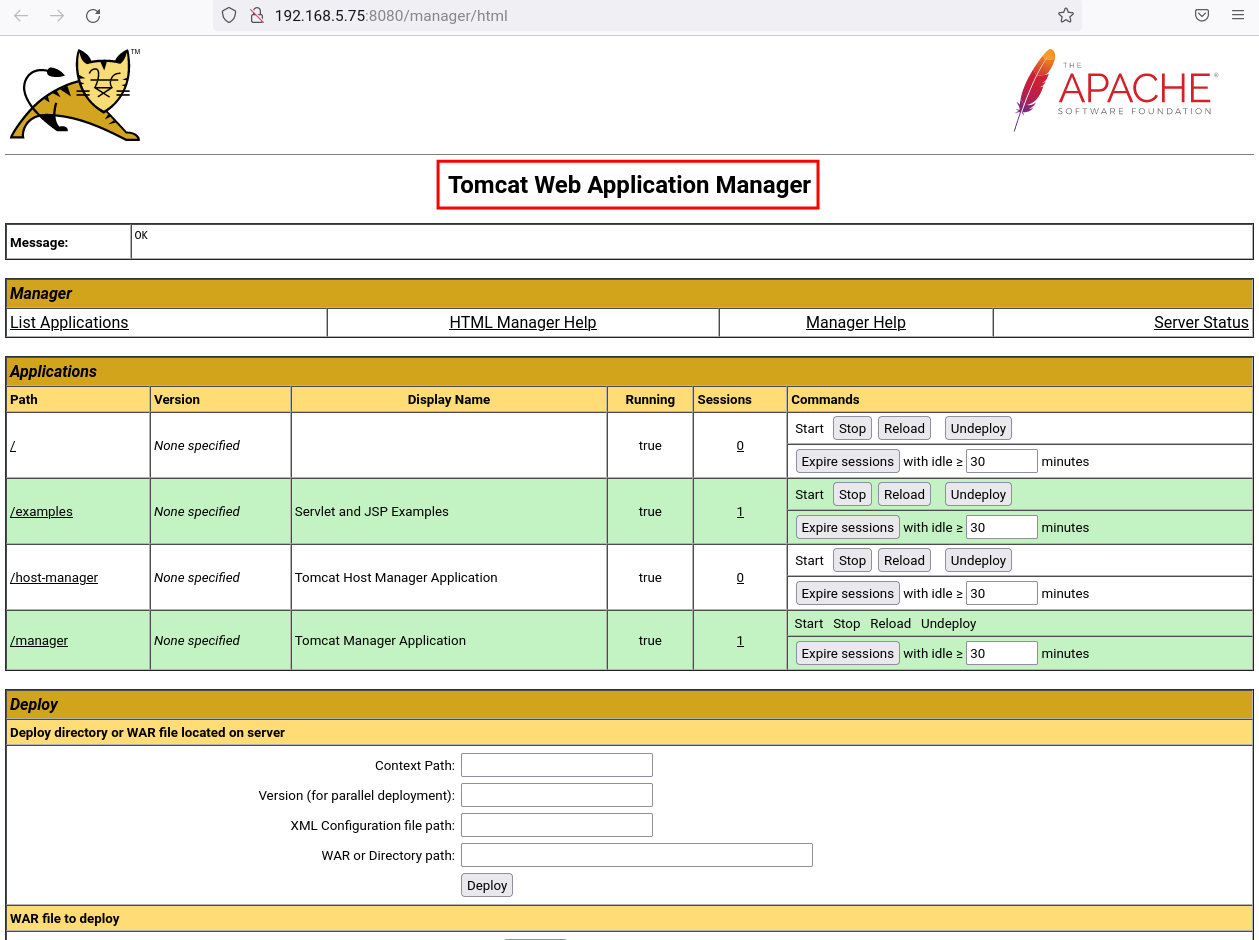Open the Server Status link
Screen dimensions: 1259x940
1201,323
